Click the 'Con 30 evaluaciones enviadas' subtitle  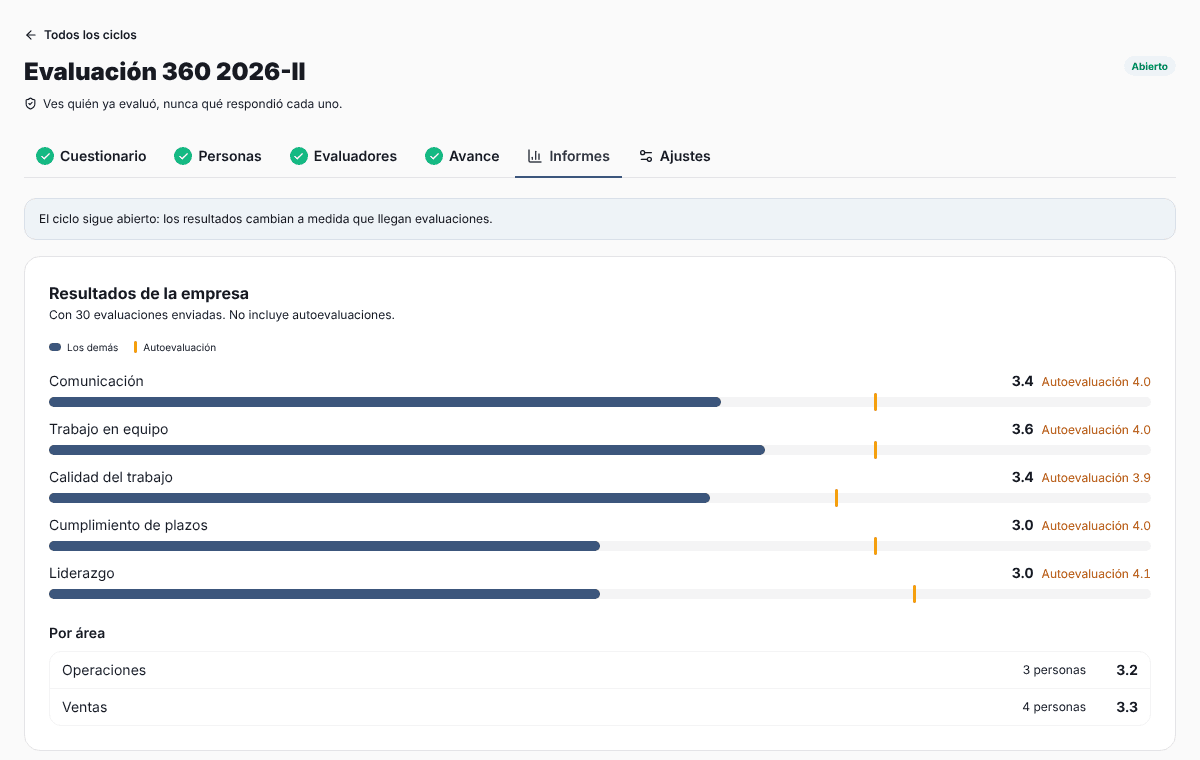[222, 315]
